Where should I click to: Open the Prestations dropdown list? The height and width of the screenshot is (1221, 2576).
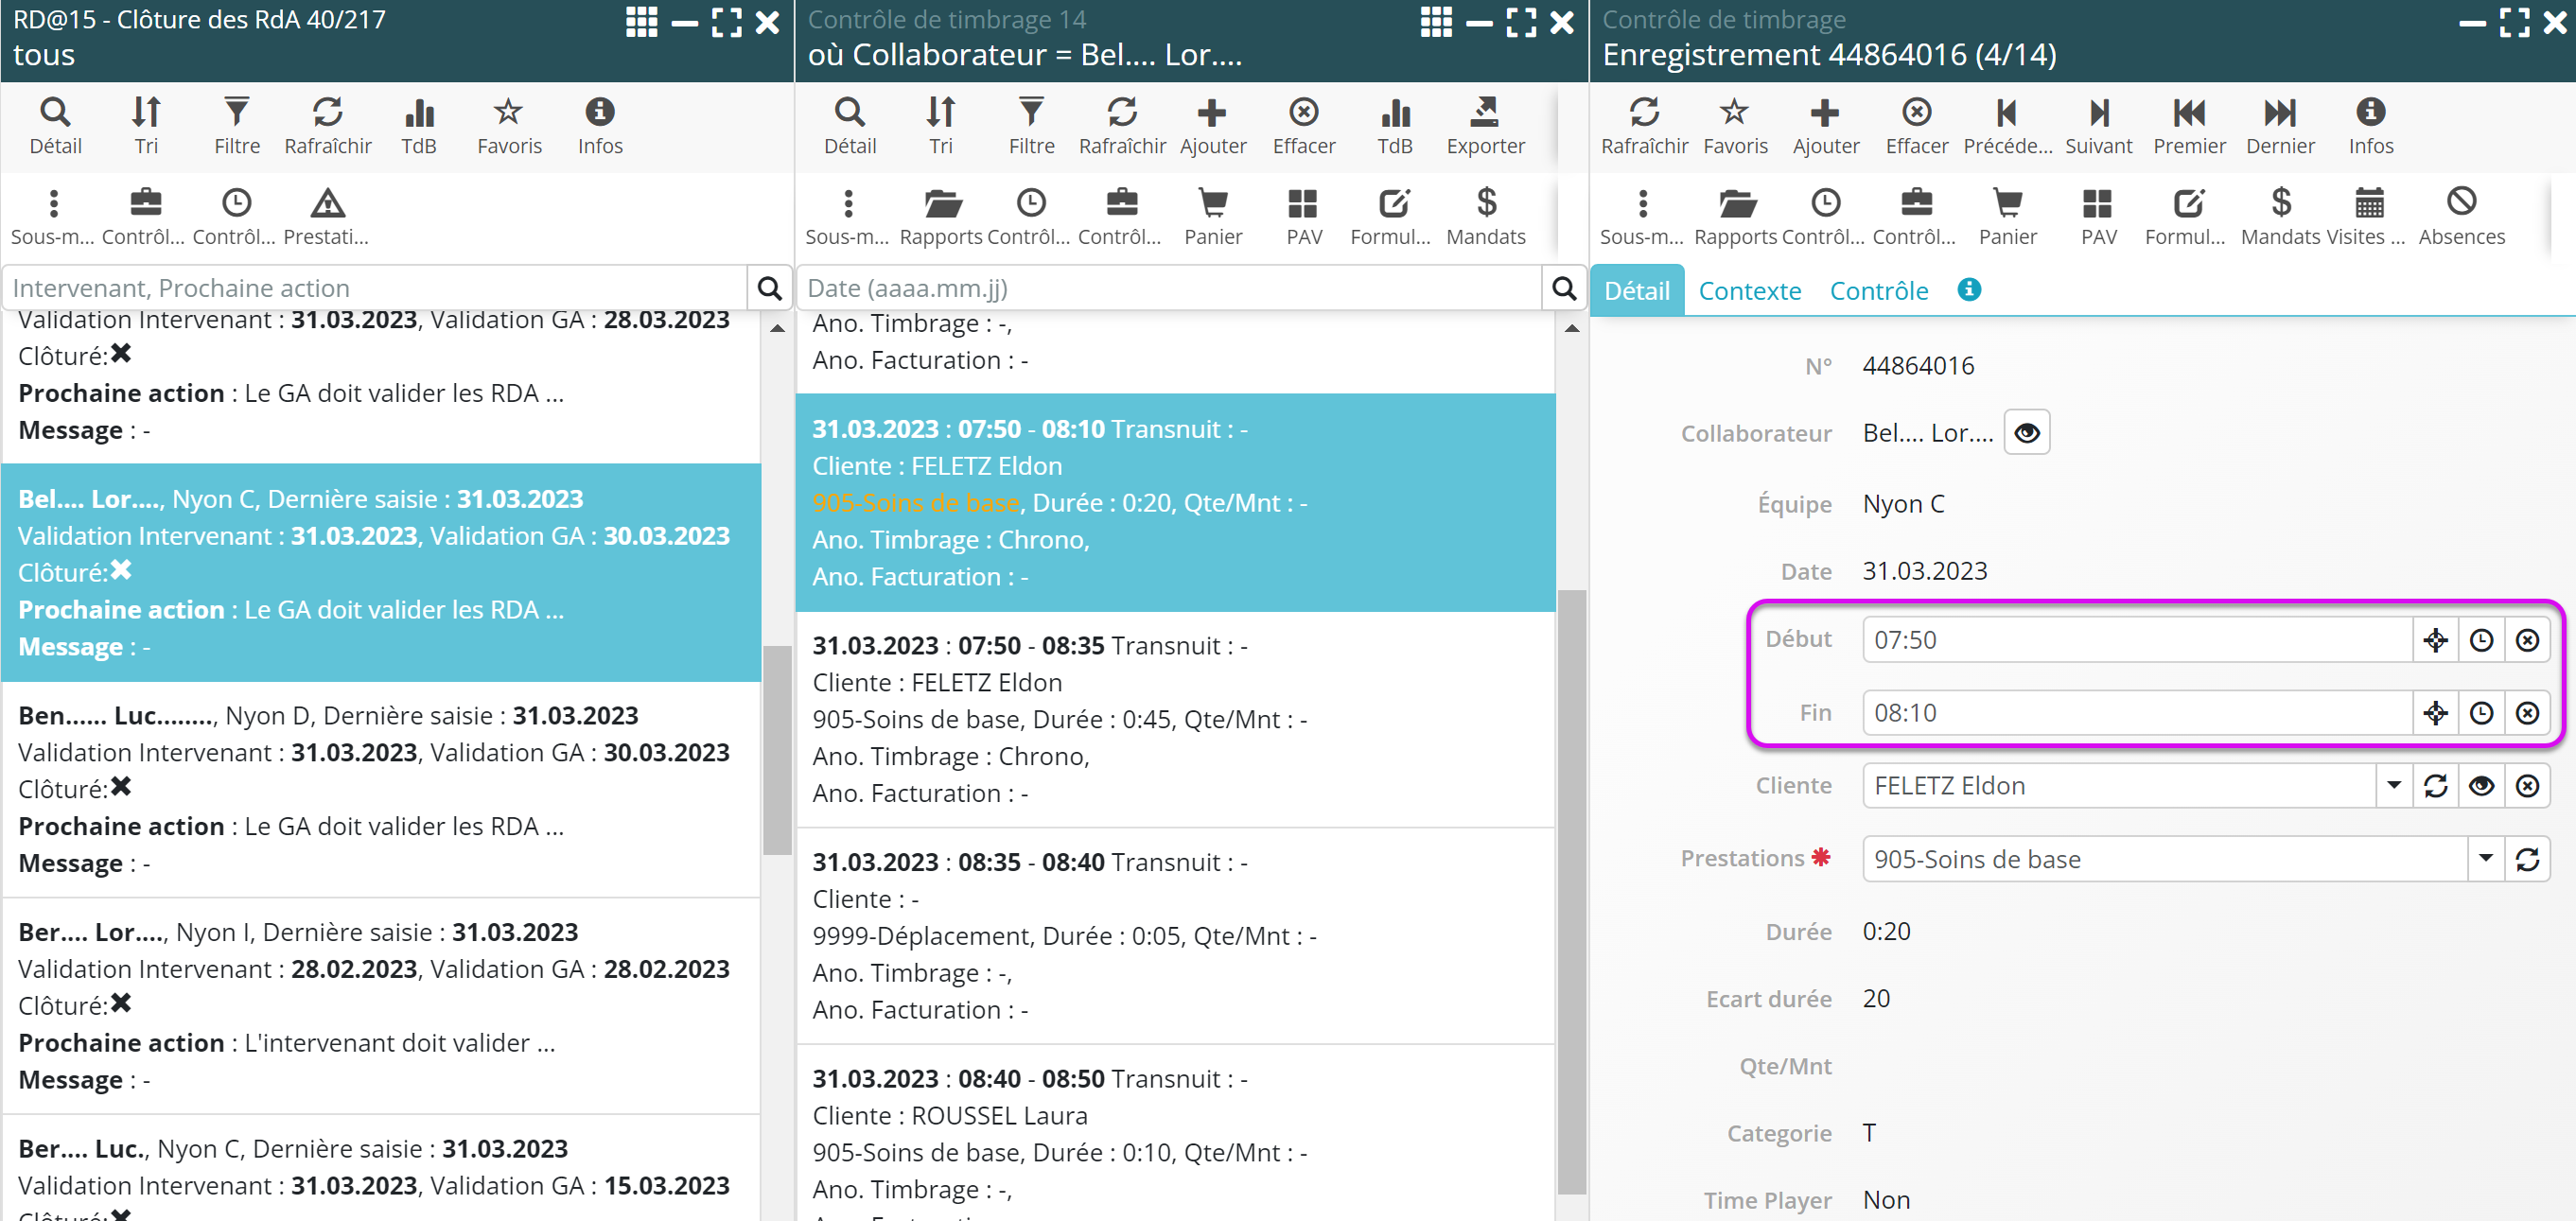click(2485, 859)
